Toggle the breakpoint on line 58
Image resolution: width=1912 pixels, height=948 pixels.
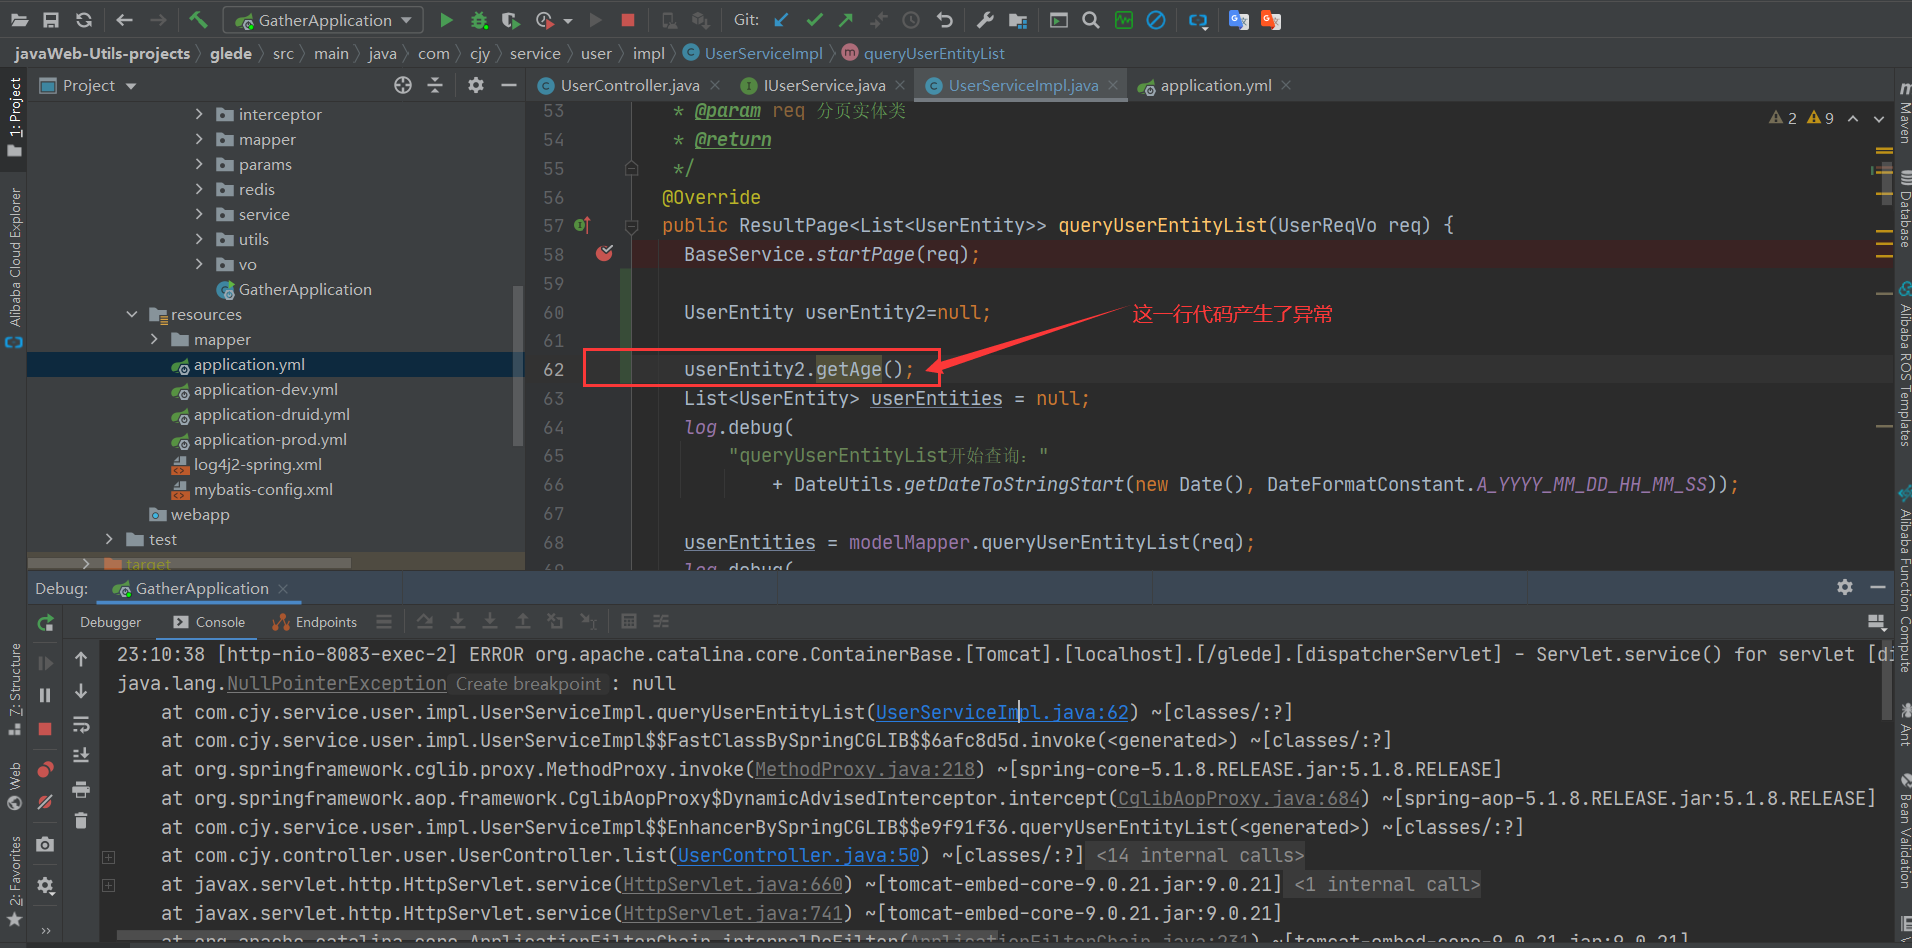[x=604, y=253]
